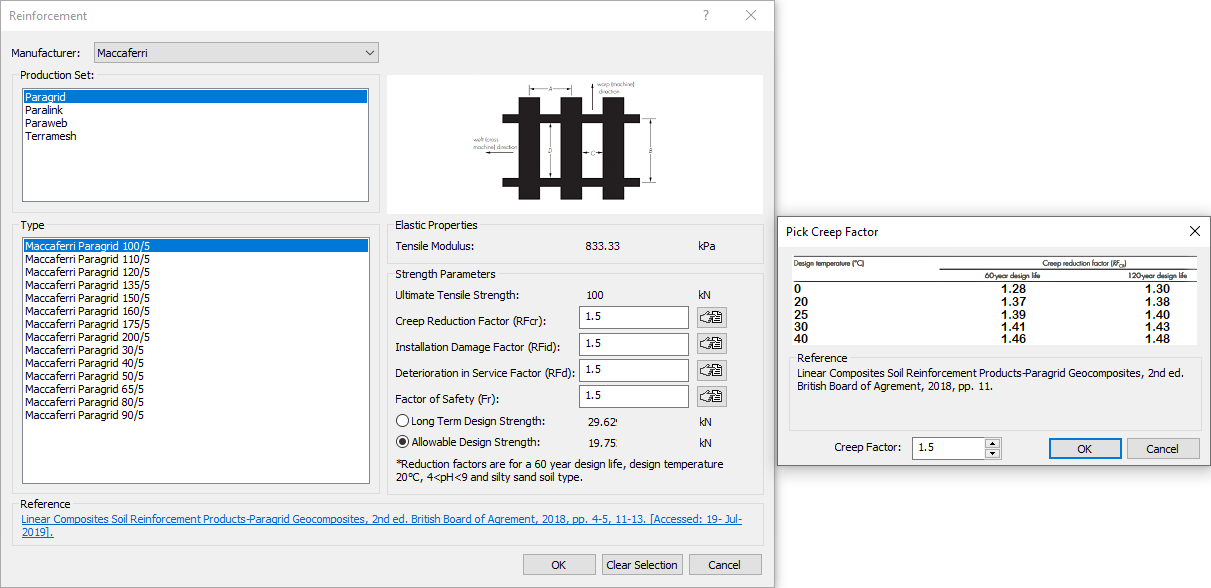Select Maccaferri Paragrid 100/5 type
Viewport: 1211px width, 588px height.
(x=195, y=246)
